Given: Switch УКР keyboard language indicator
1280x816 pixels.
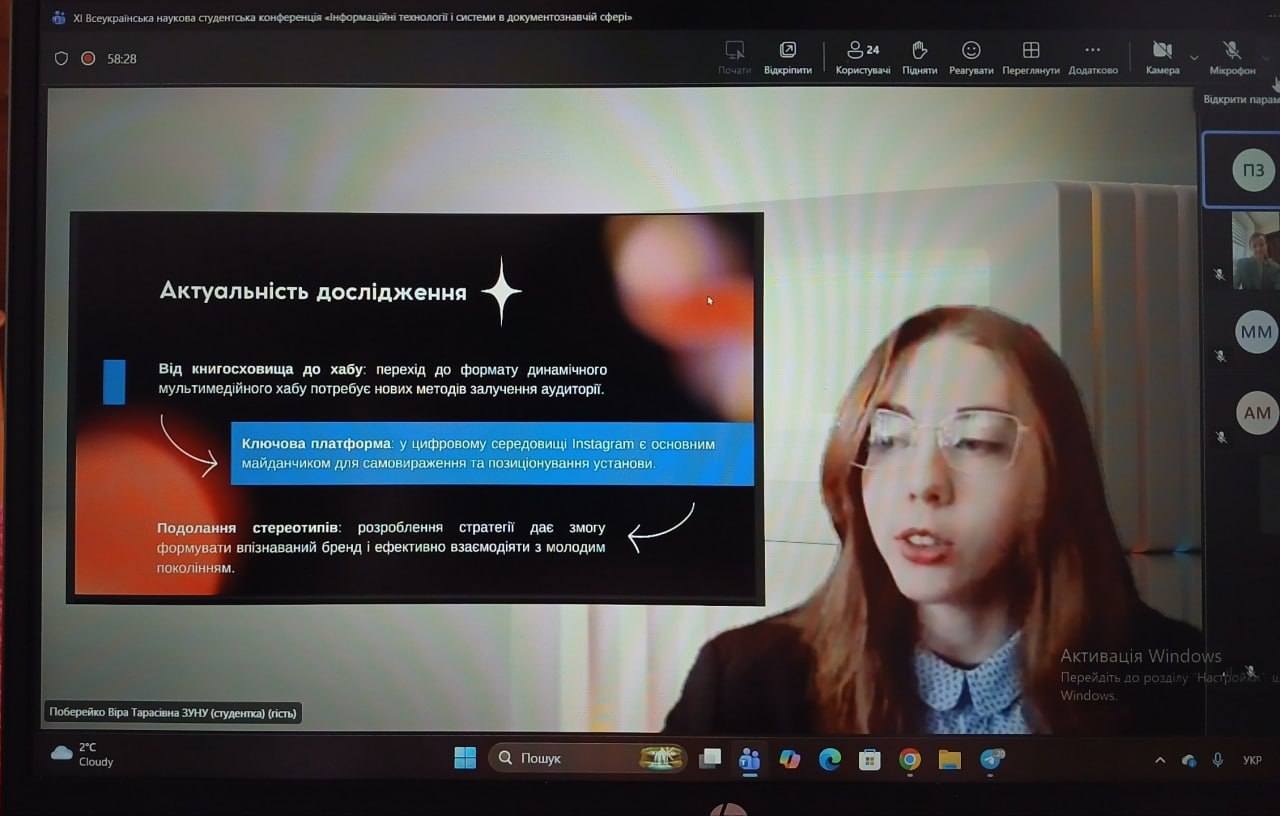Looking at the screenshot, I should [x=1252, y=760].
